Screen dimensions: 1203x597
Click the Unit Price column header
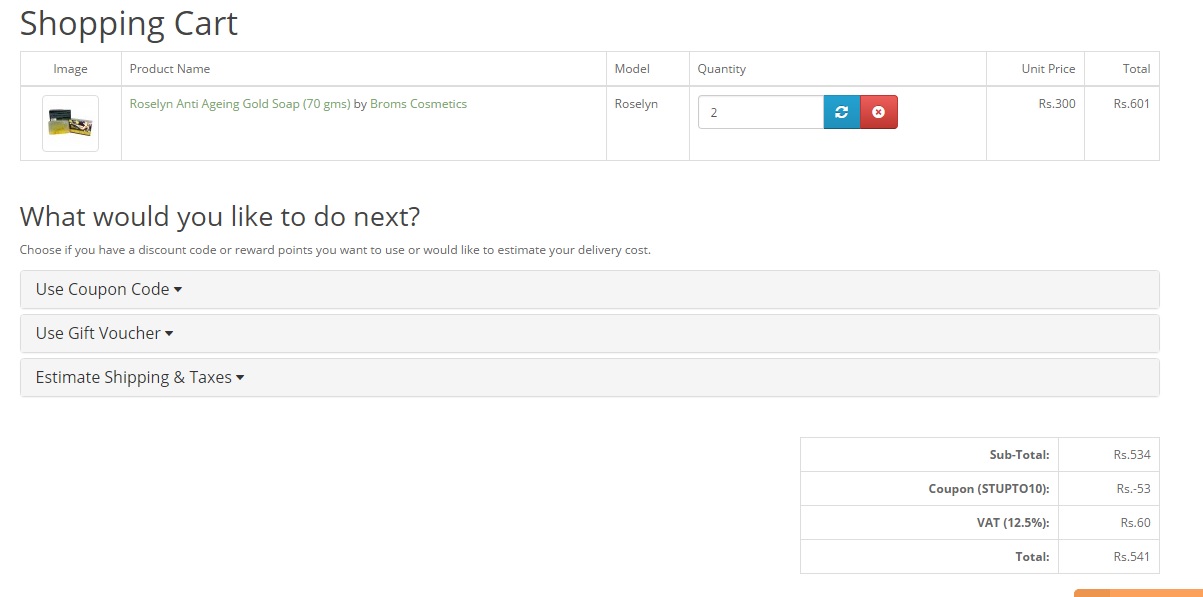tap(1048, 69)
